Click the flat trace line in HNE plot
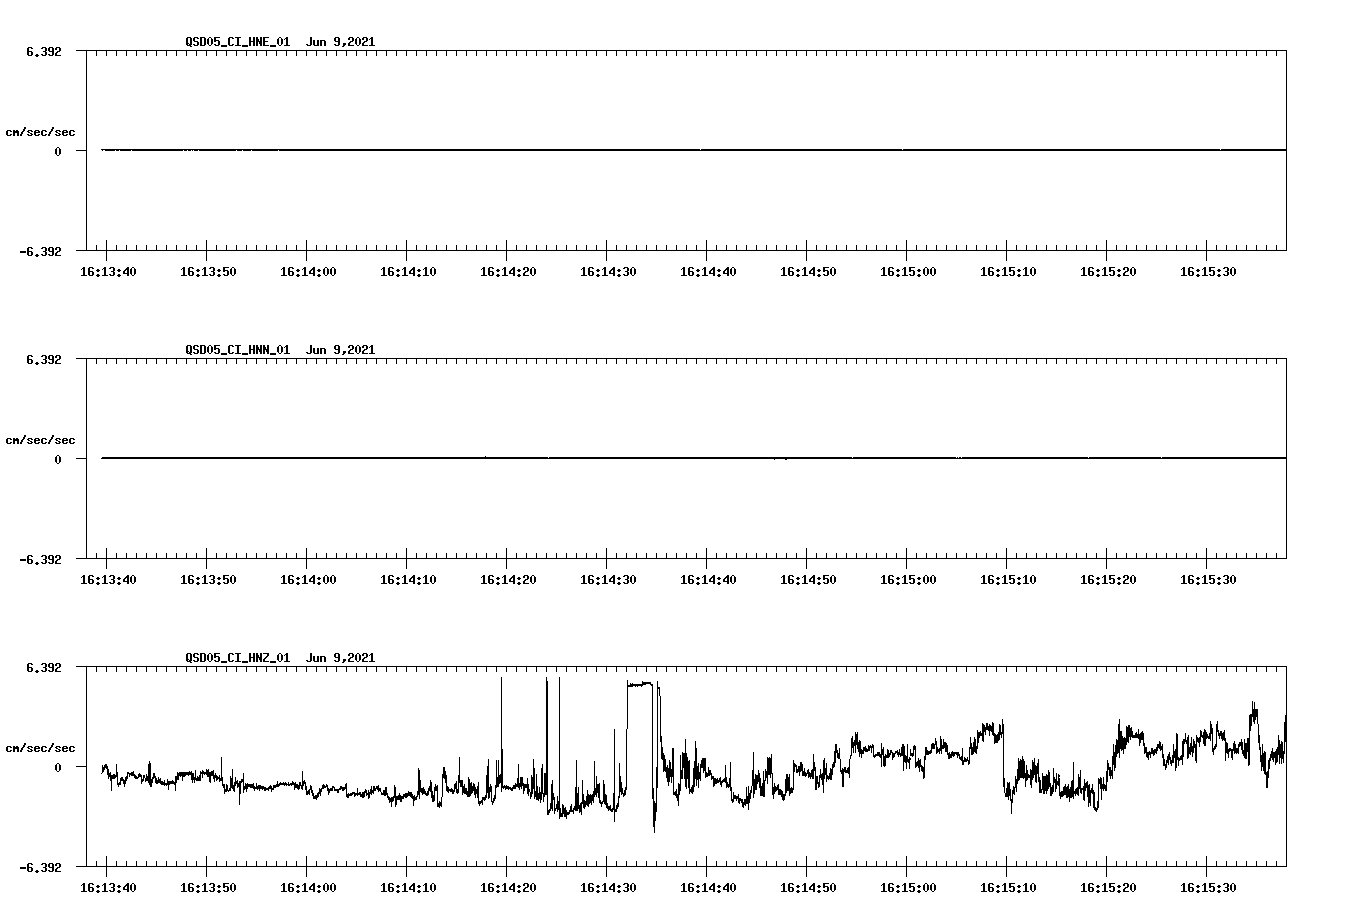 click(694, 150)
